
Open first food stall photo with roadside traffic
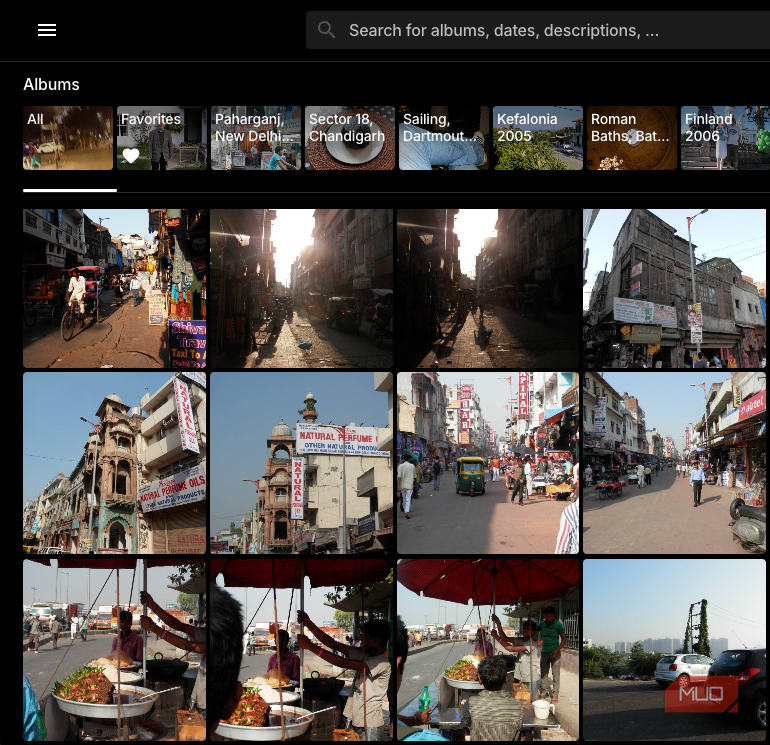pyautogui.click(x=114, y=650)
